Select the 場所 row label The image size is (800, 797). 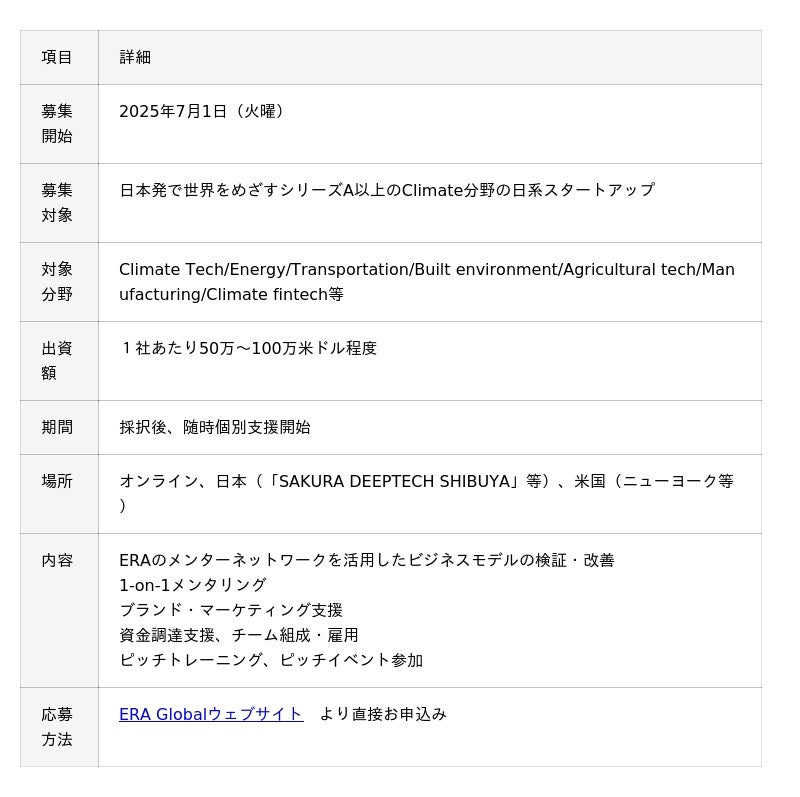(x=57, y=481)
